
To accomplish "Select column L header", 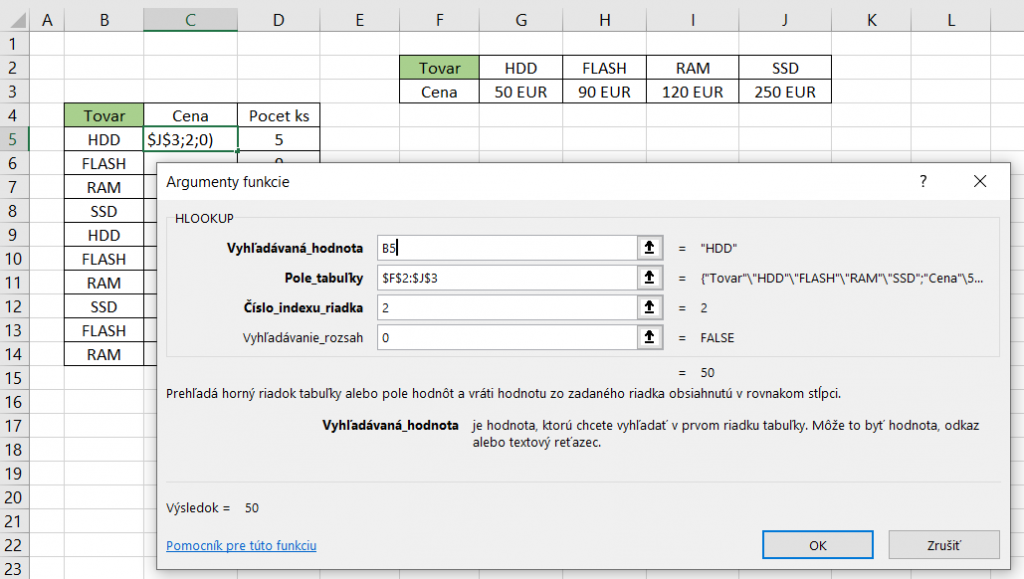I will coord(951,20).
